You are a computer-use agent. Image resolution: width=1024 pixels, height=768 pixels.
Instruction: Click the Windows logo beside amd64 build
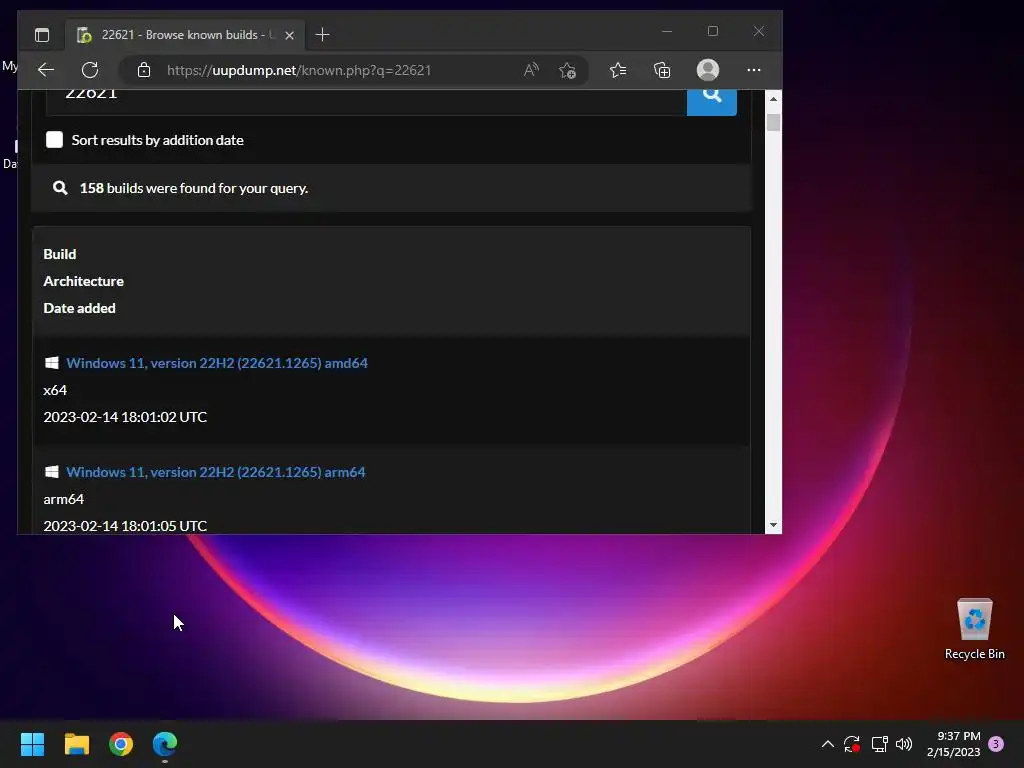pyautogui.click(x=52, y=363)
